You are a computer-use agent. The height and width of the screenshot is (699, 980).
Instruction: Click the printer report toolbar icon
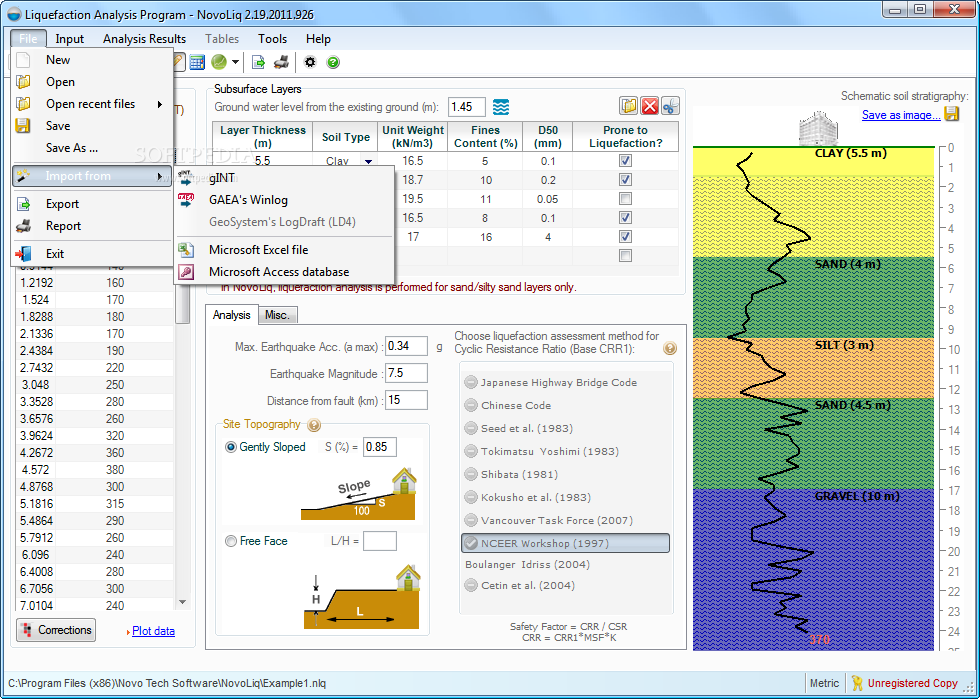(282, 62)
